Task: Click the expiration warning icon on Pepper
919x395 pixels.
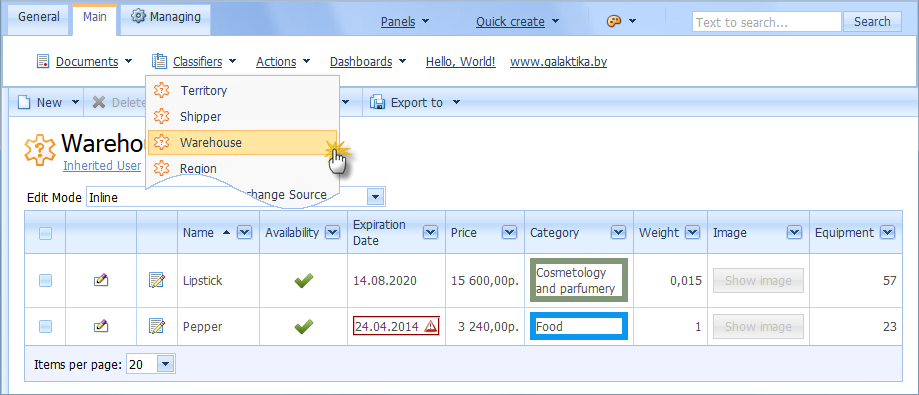Action: click(x=430, y=326)
